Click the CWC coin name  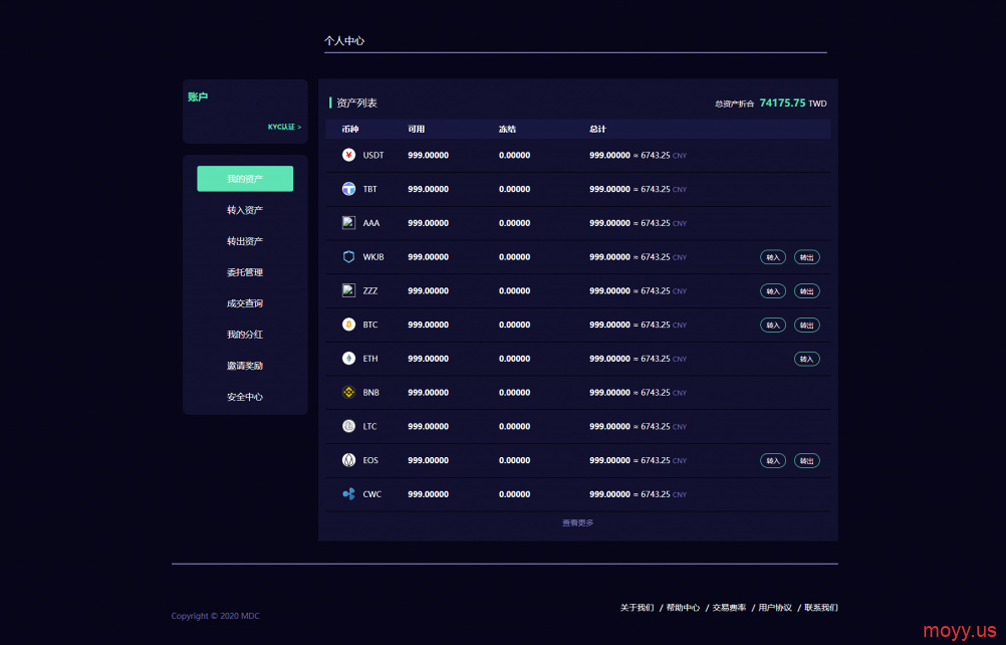point(372,494)
